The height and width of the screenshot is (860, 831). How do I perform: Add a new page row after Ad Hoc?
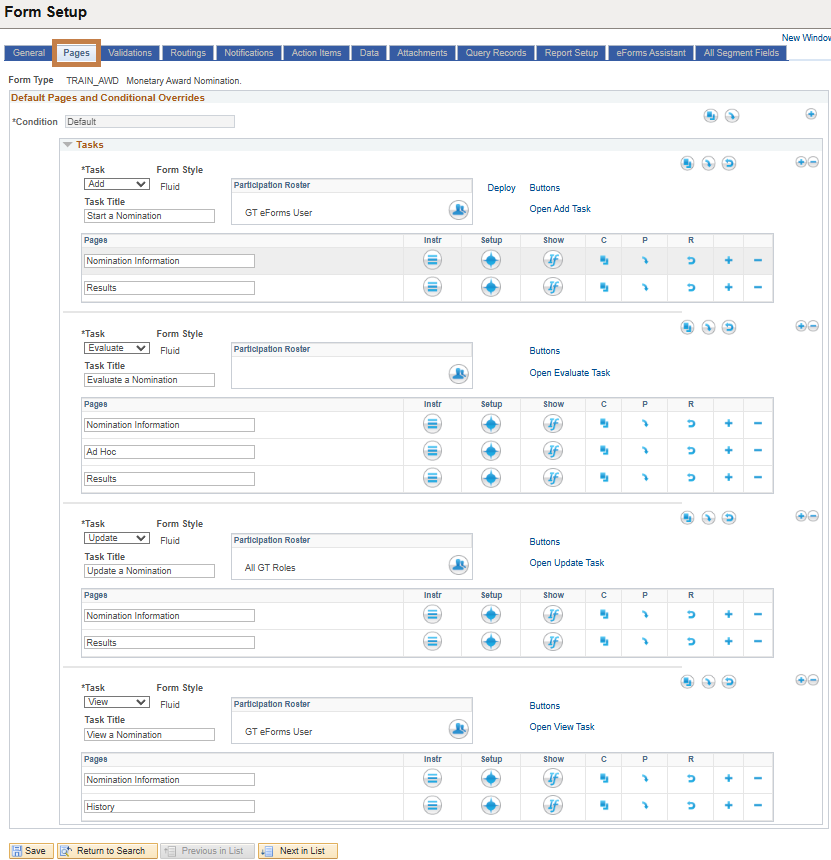click(x=728, y=451)
